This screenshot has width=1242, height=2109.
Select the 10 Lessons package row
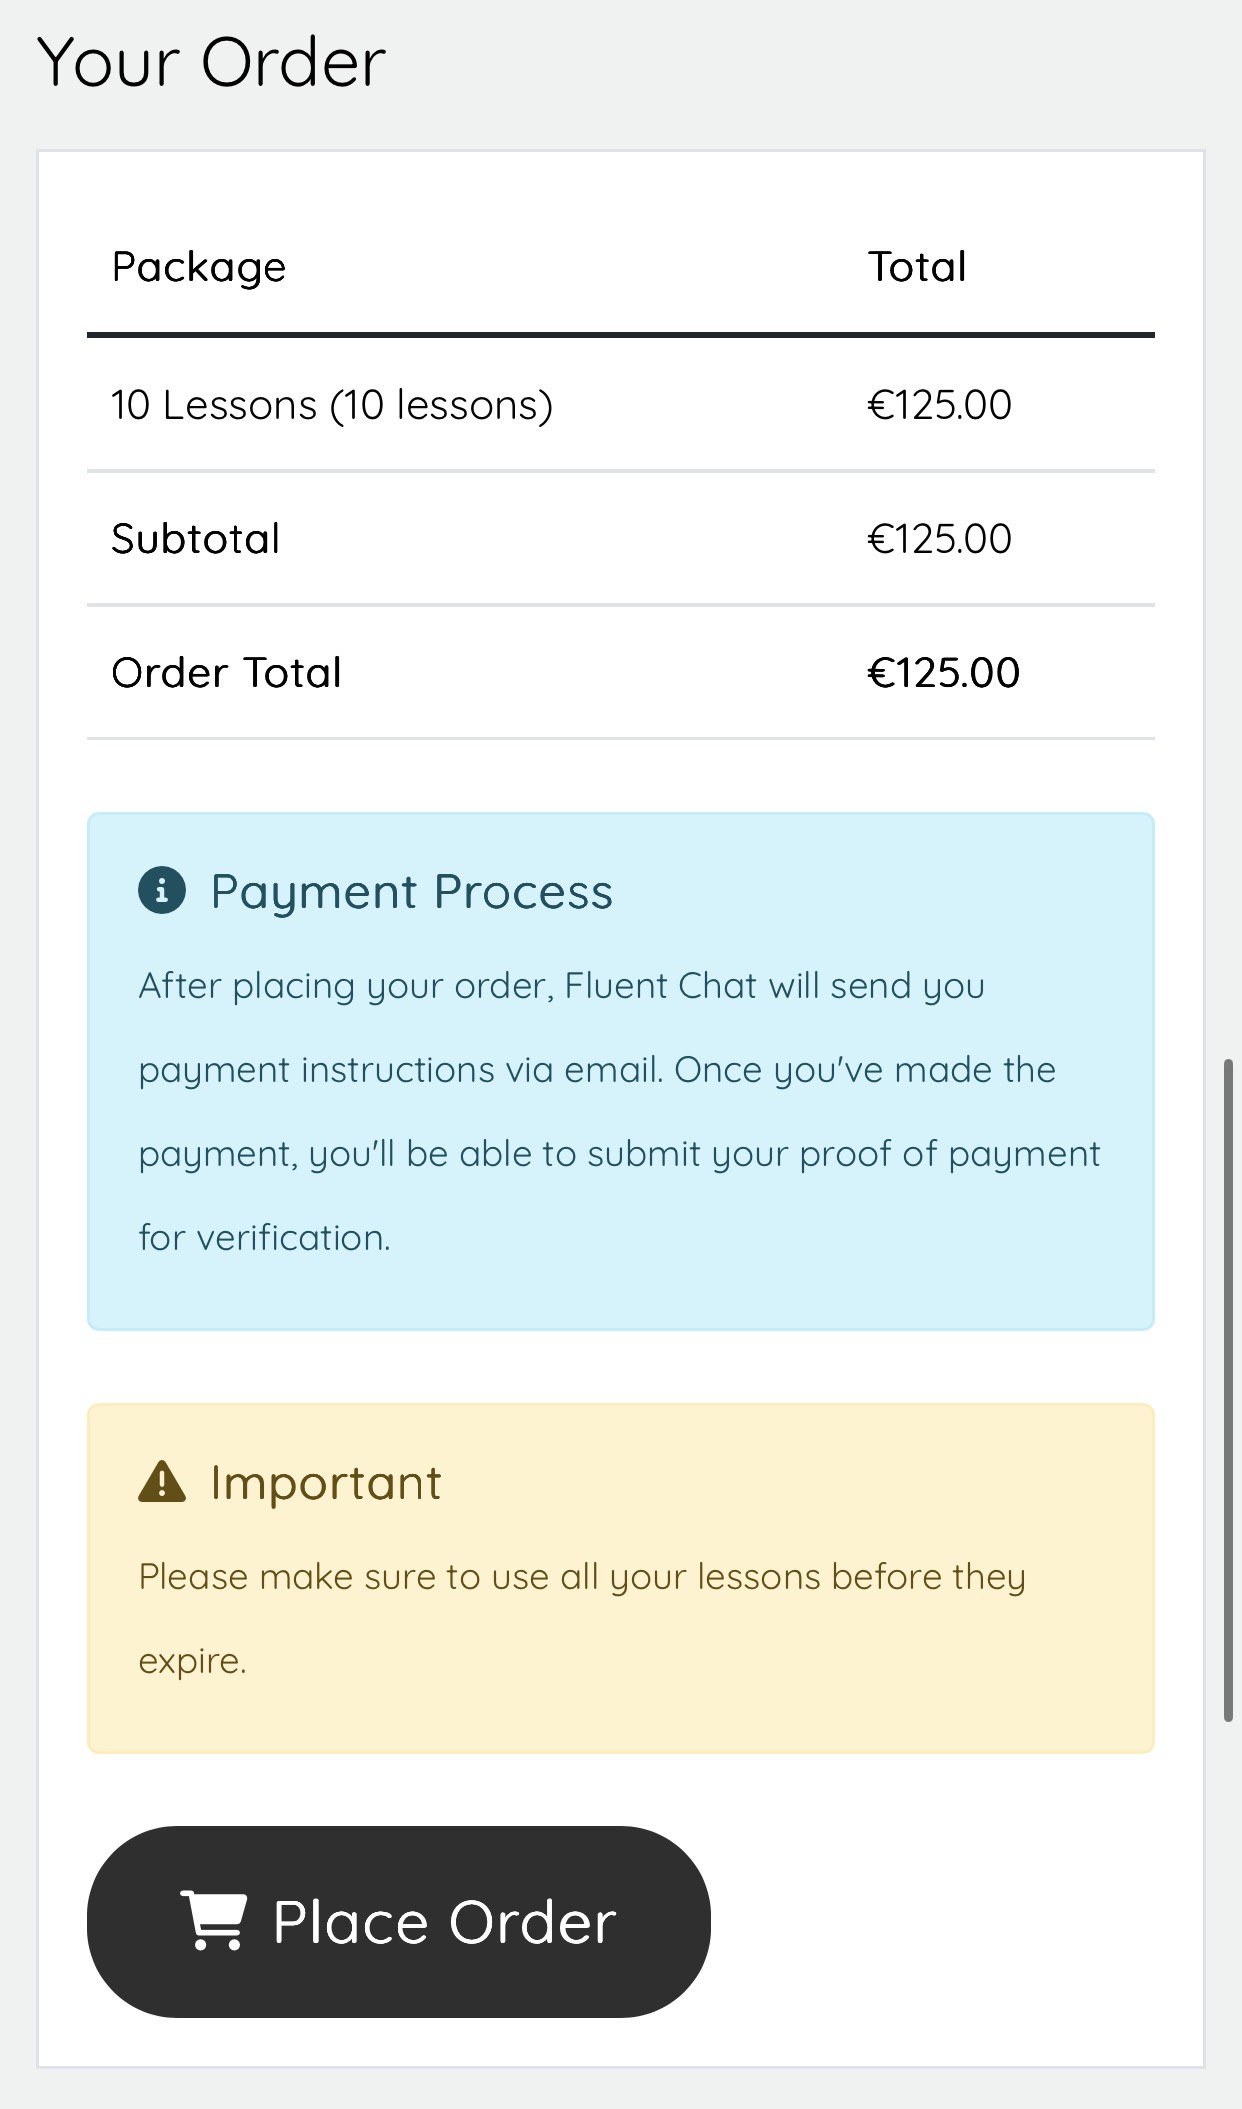click(x=332, y=404)
